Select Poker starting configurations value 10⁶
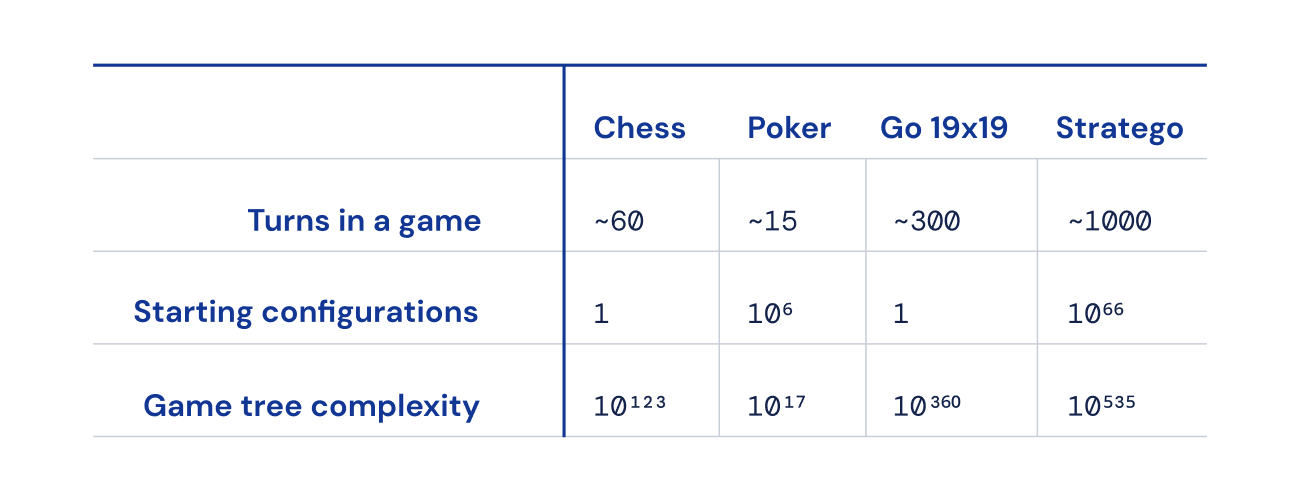This screenshot has width=1300, height=504. point(771,313)
